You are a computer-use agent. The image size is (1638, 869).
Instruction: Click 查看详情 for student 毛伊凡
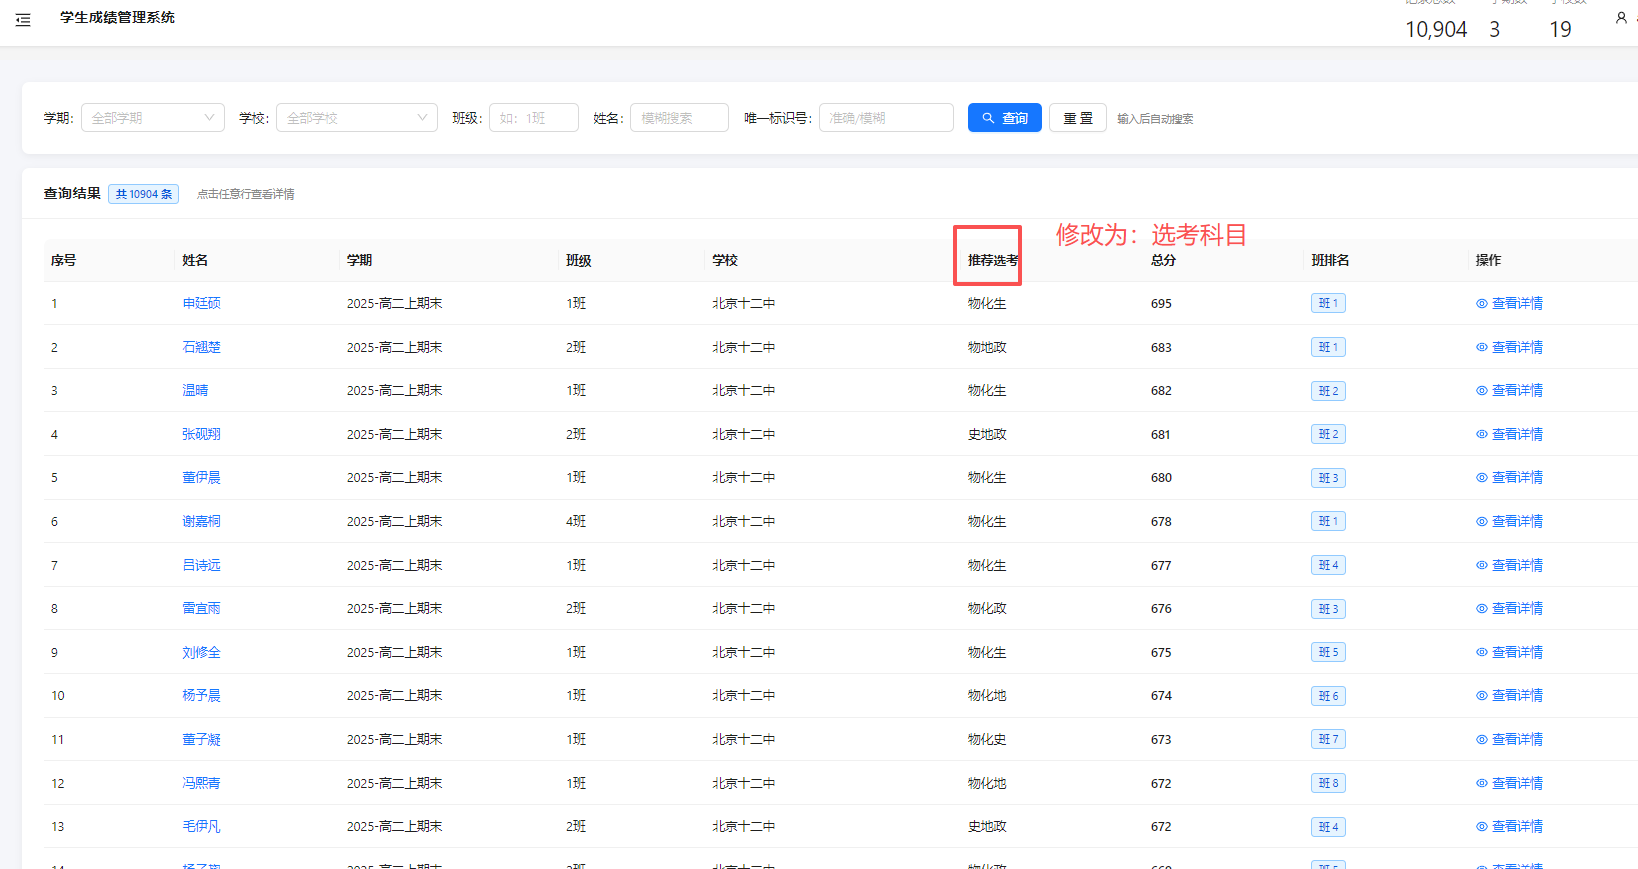1516,827
